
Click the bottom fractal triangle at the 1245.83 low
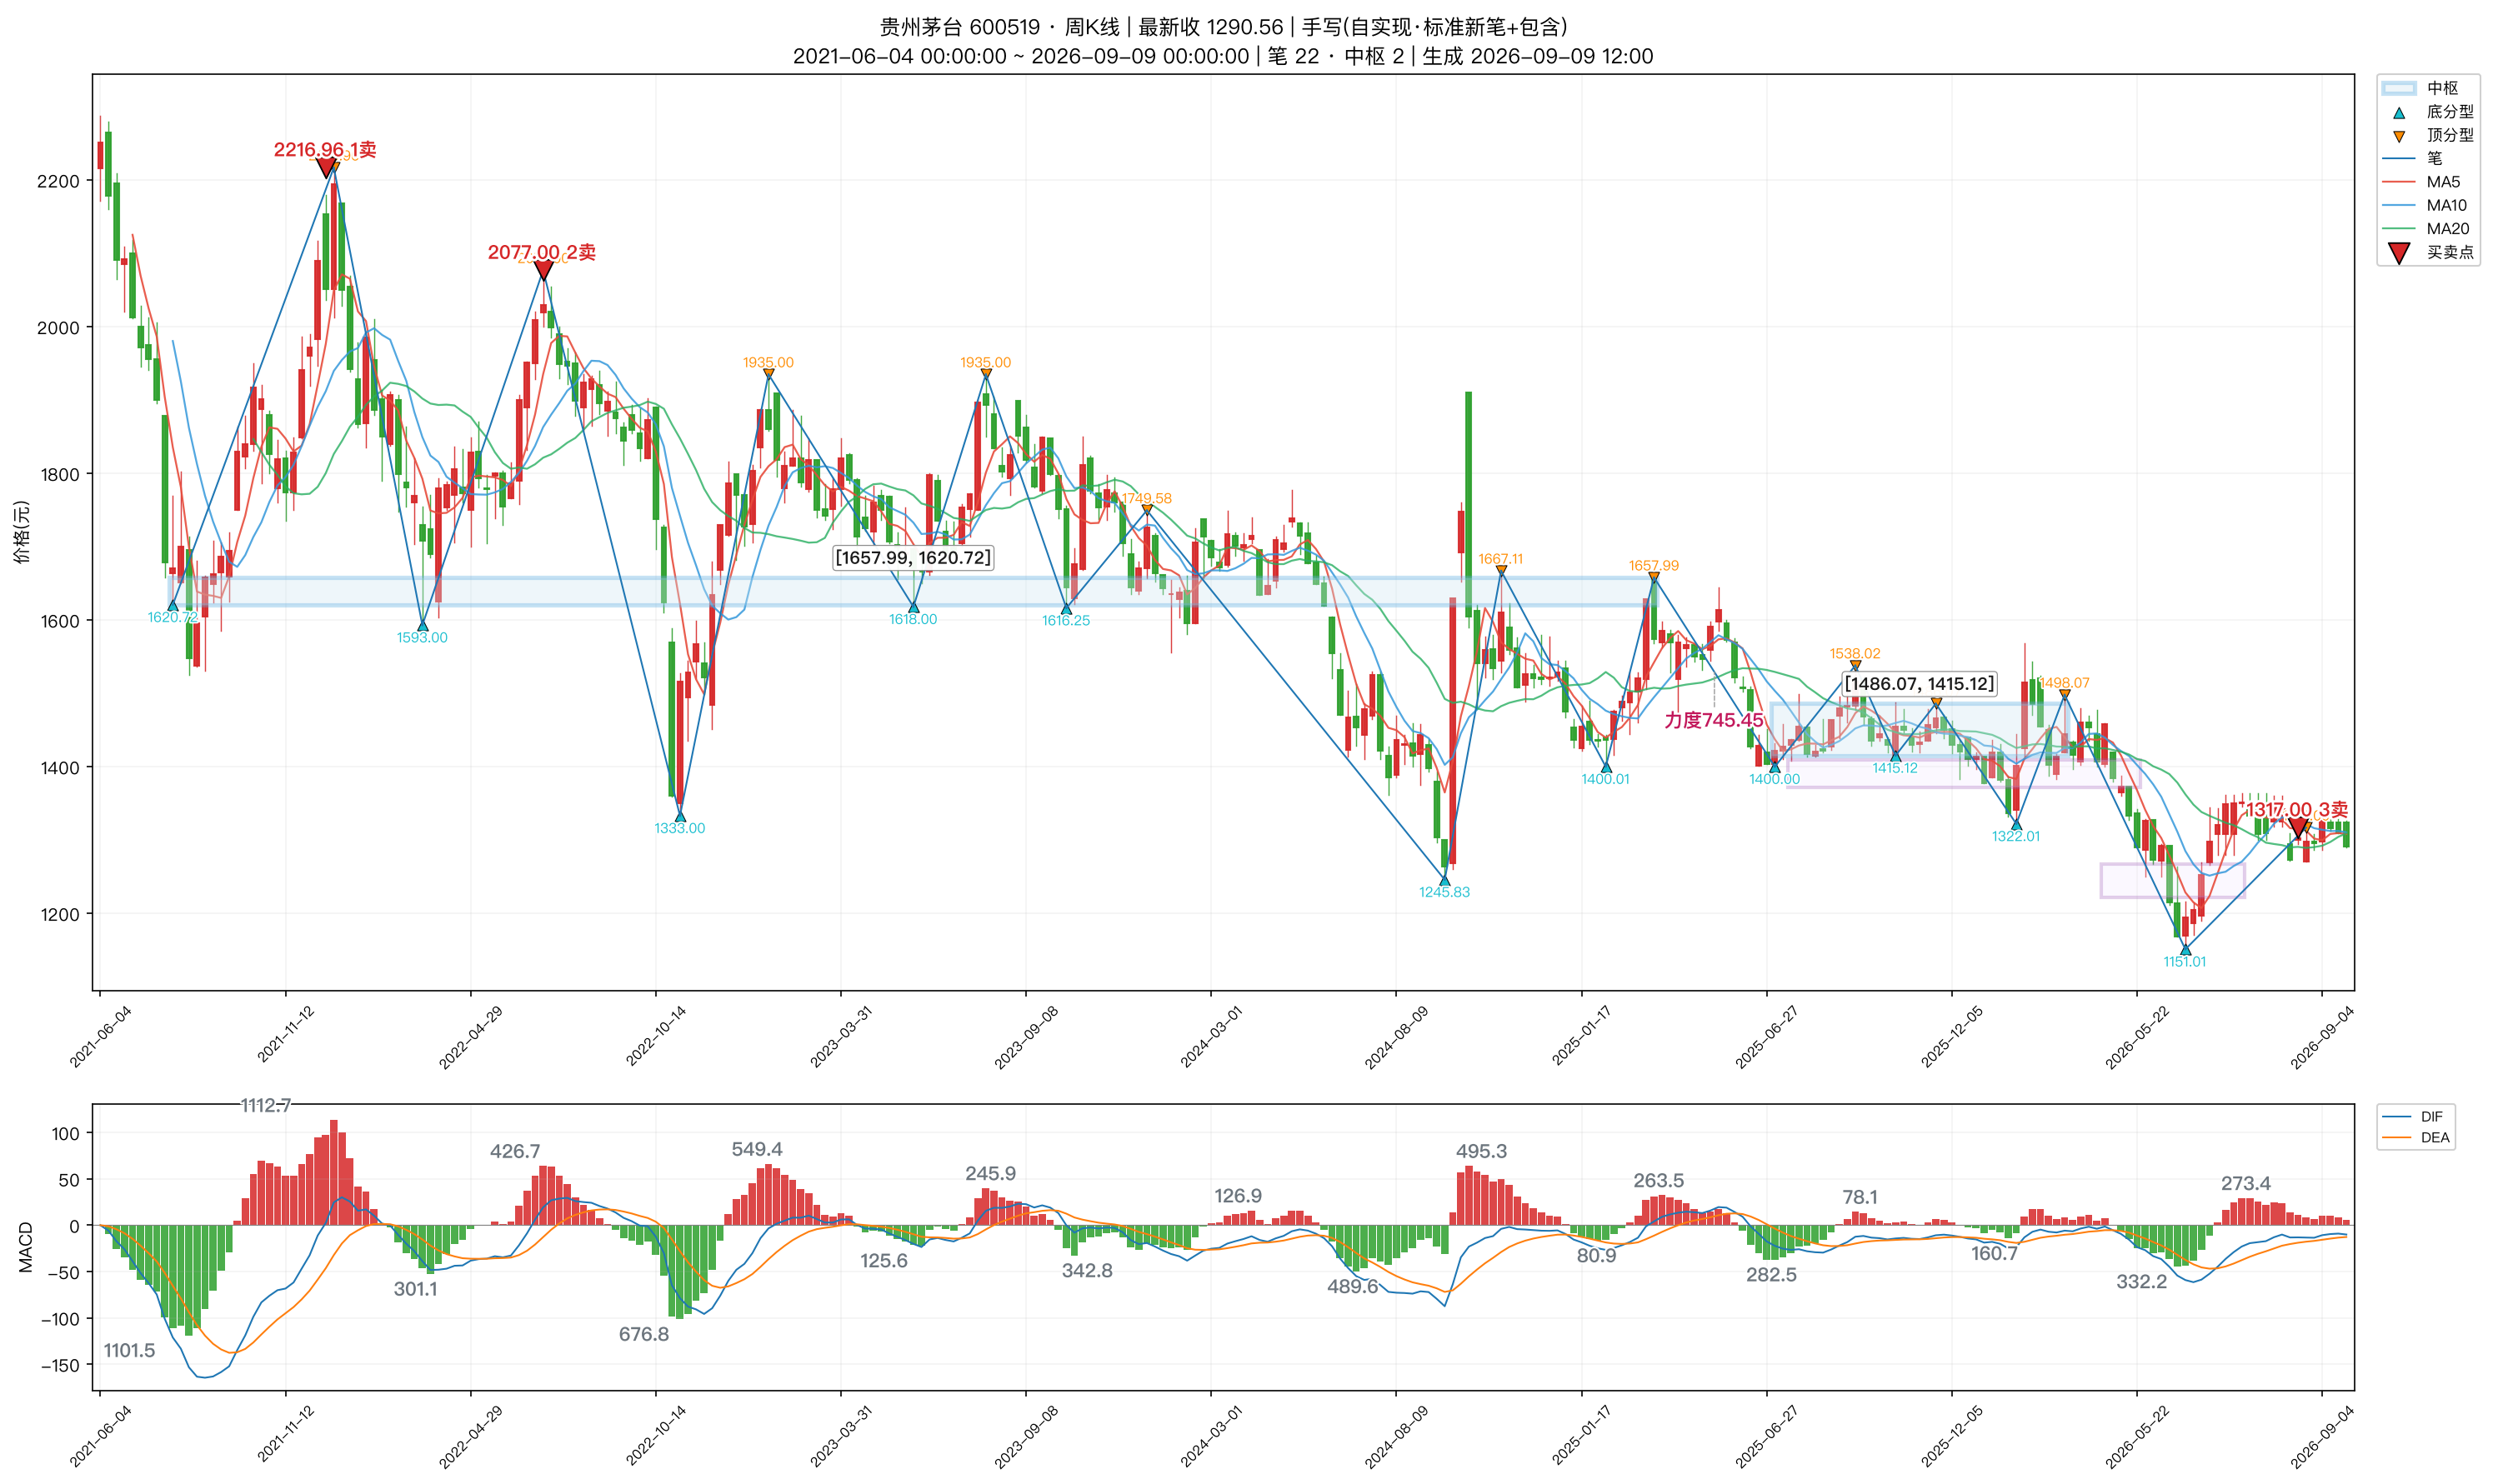pos(1444,881)
